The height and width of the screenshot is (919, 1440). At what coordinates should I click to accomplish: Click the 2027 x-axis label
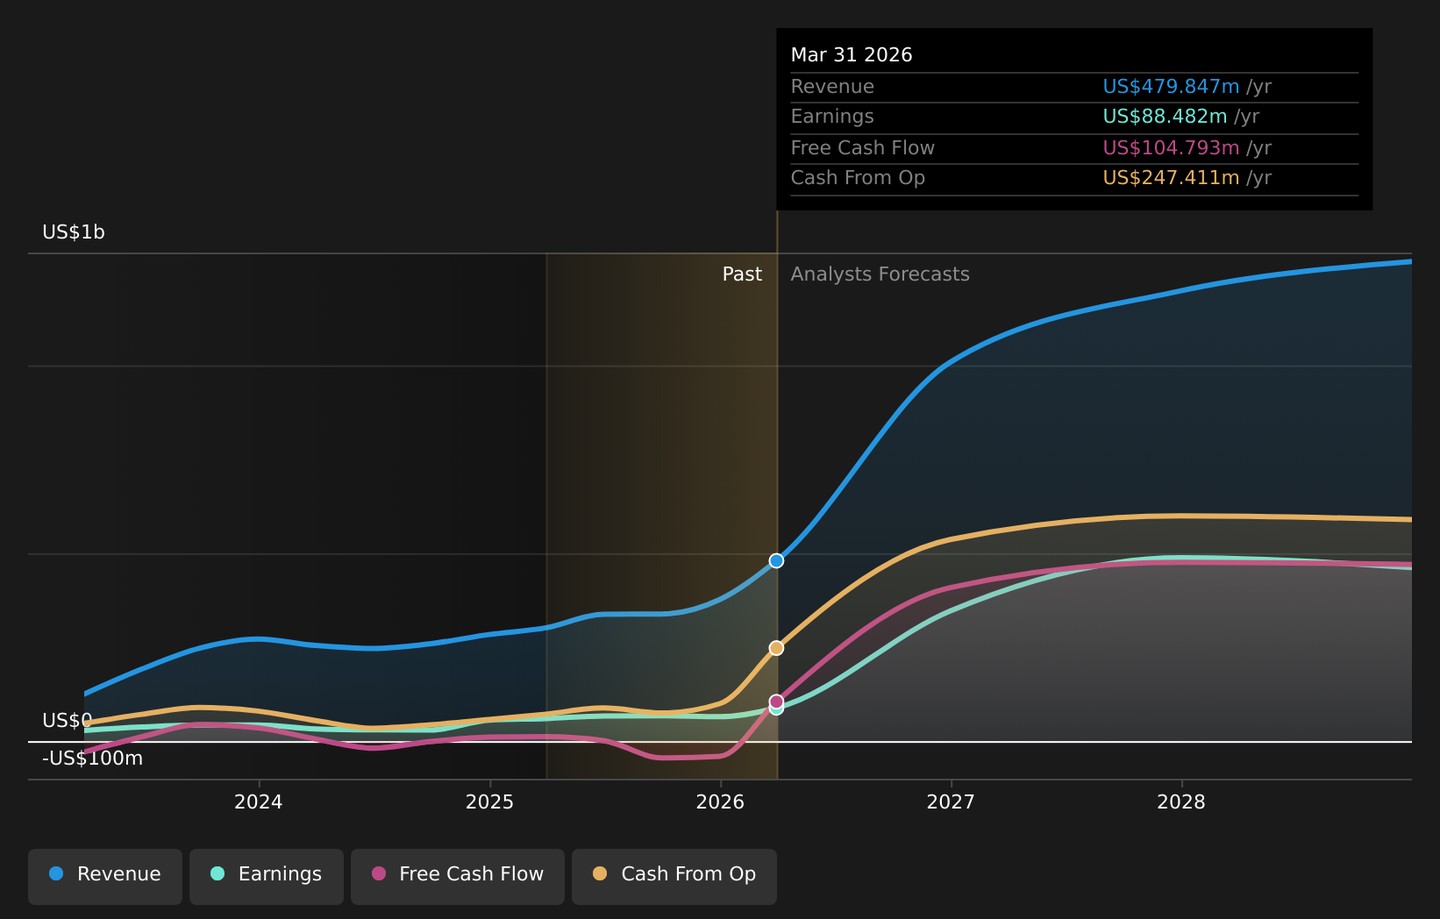pyautogui.click(x=950, y=802)
